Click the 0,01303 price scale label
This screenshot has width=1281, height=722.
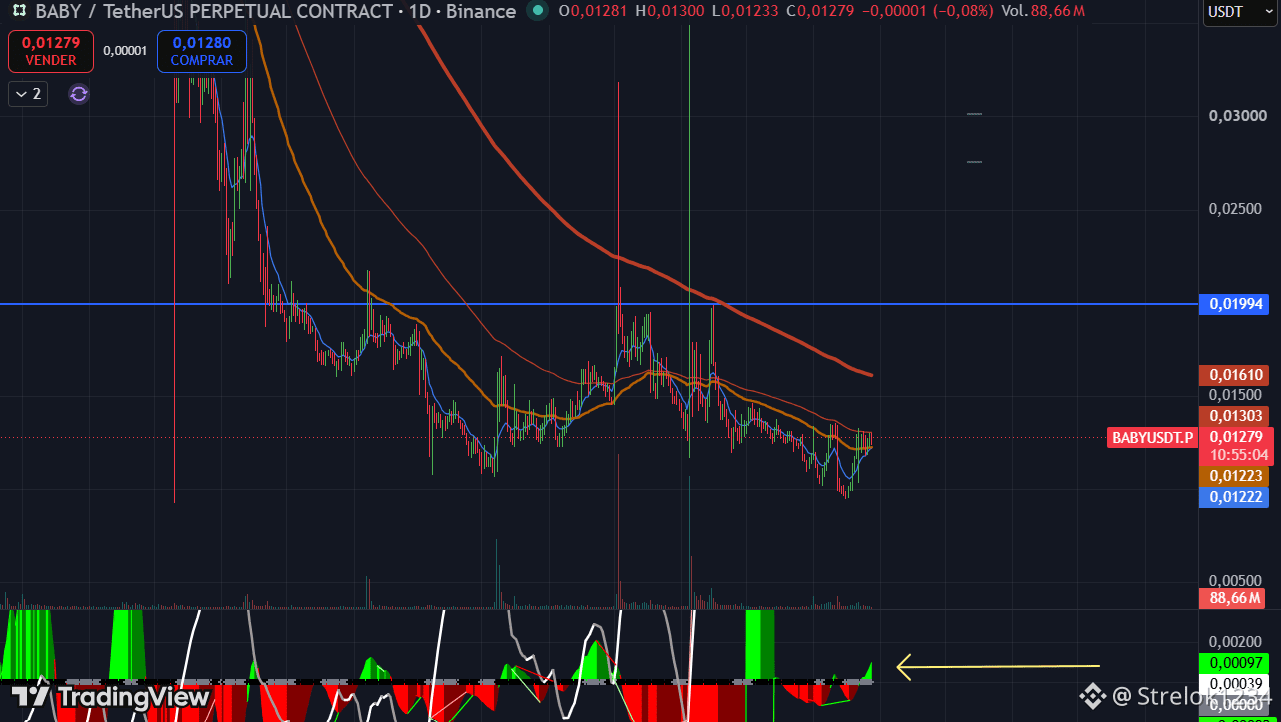pos(1233,415)
